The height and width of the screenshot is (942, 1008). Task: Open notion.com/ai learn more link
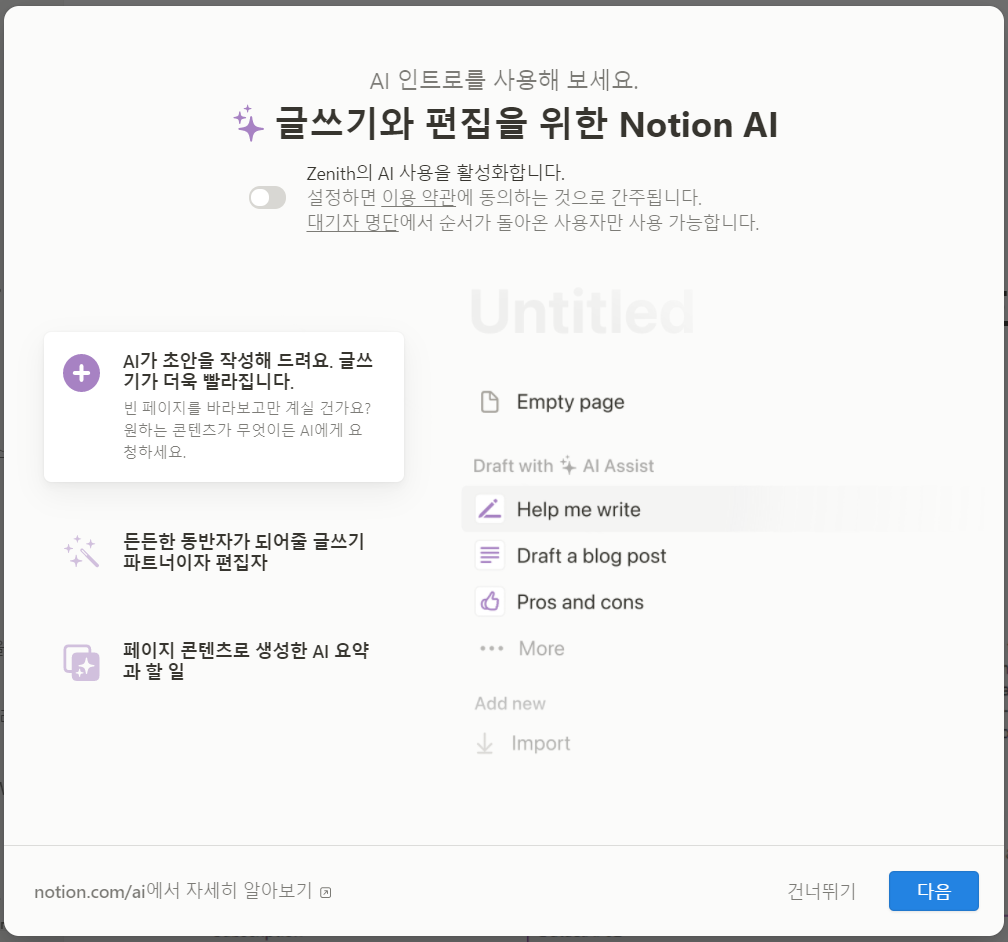pyautogui.click(x=174, y=891)
